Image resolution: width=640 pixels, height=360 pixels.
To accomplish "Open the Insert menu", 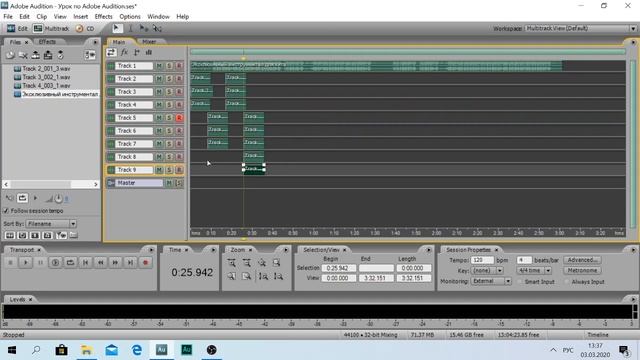I will 80,17.
